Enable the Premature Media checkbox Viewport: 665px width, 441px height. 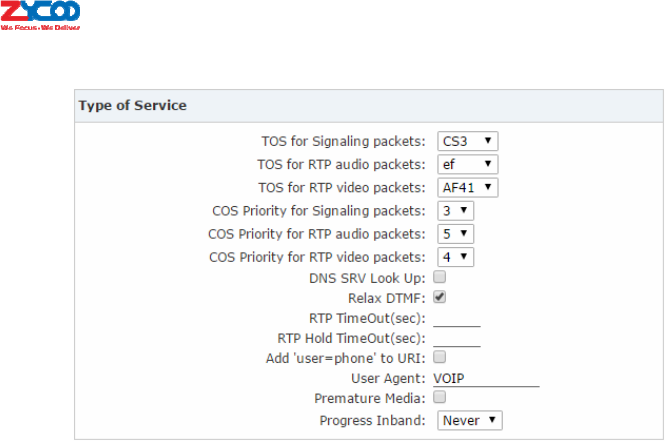(x=440, y=398)
